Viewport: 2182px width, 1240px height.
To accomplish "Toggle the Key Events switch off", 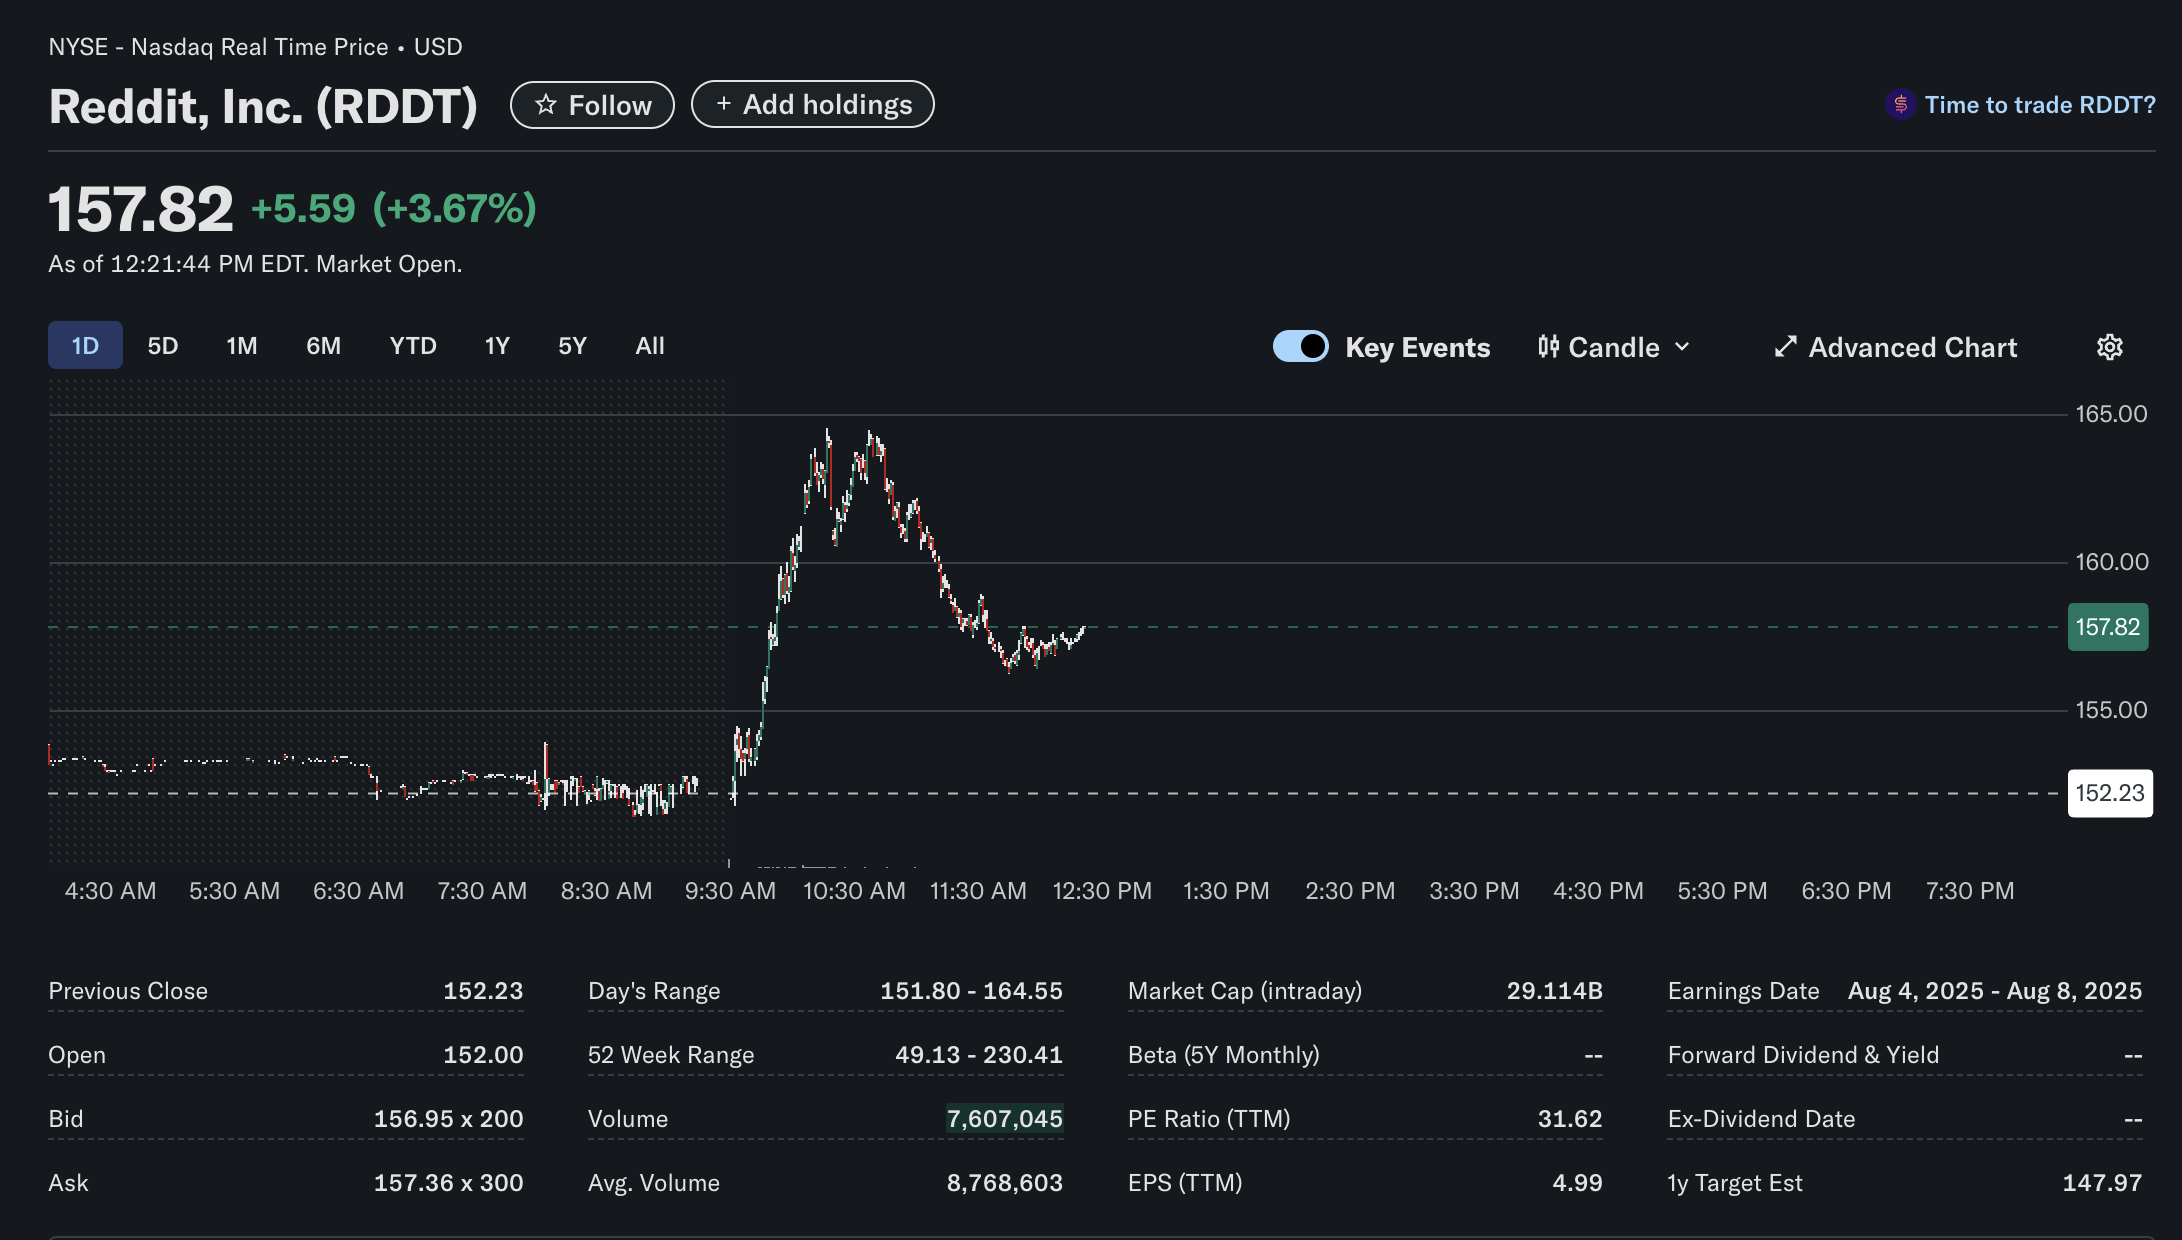I will pyautogui.click(x=1300, y=346).
